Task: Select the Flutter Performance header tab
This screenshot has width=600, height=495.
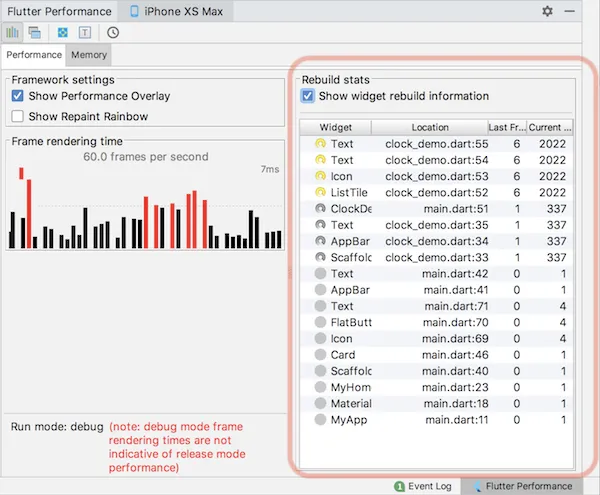Action: (x=59, y=11)
